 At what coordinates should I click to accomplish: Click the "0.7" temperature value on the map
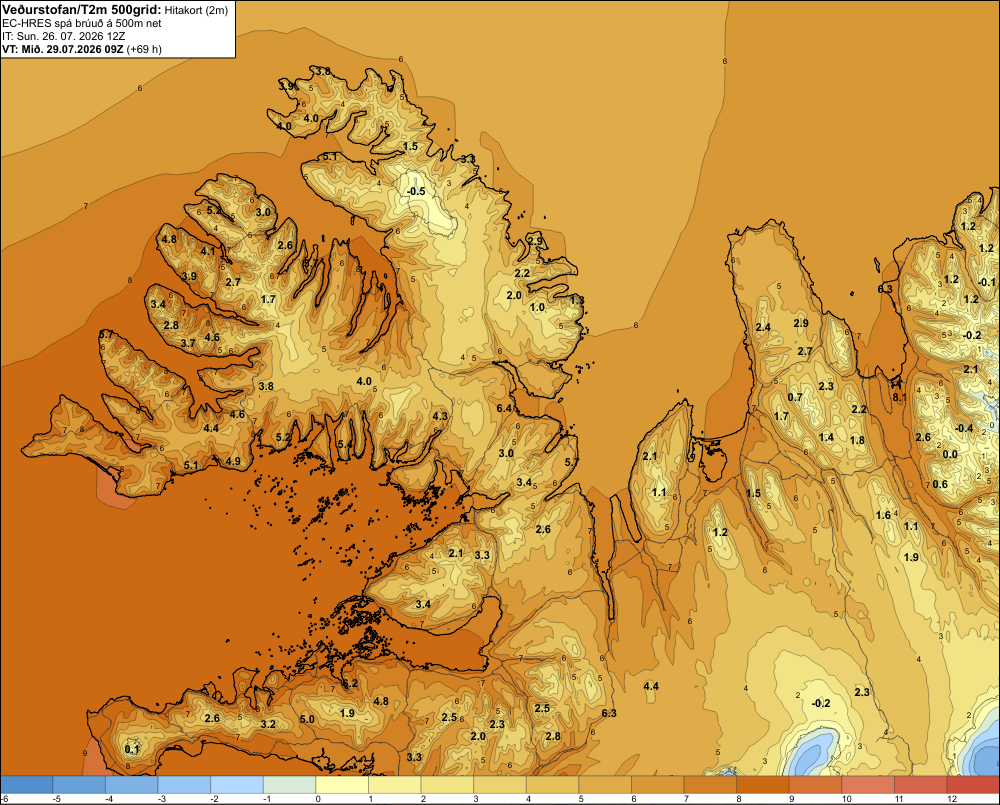[x=795, y=397]
